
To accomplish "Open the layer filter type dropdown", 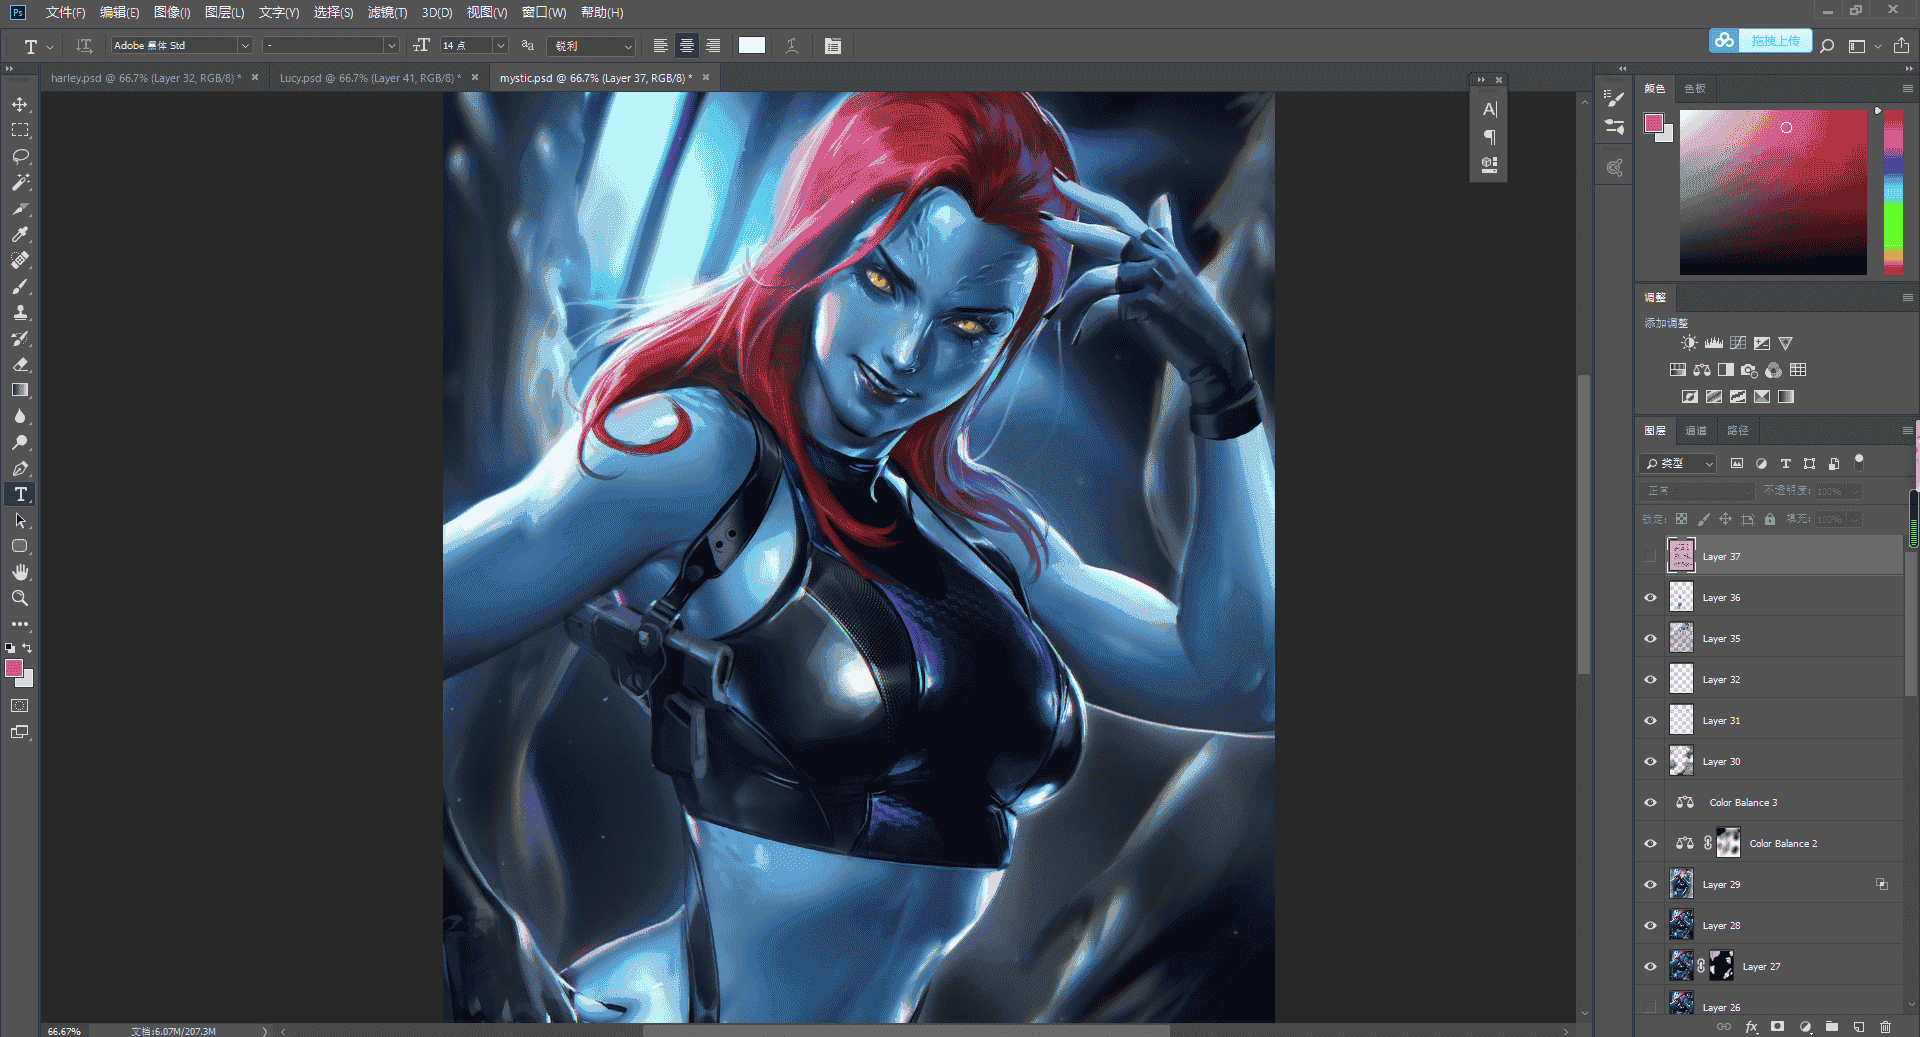I will 1678,463.
